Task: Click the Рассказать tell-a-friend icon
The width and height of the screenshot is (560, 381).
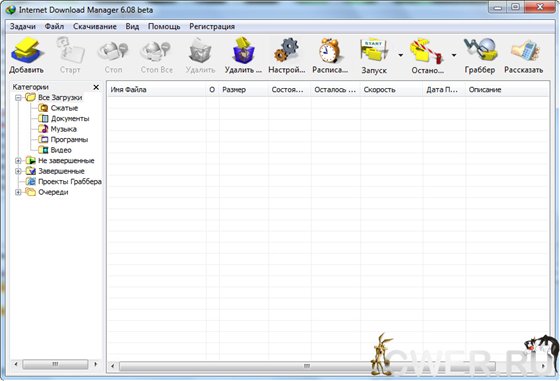Action: (x=524, y=51)
